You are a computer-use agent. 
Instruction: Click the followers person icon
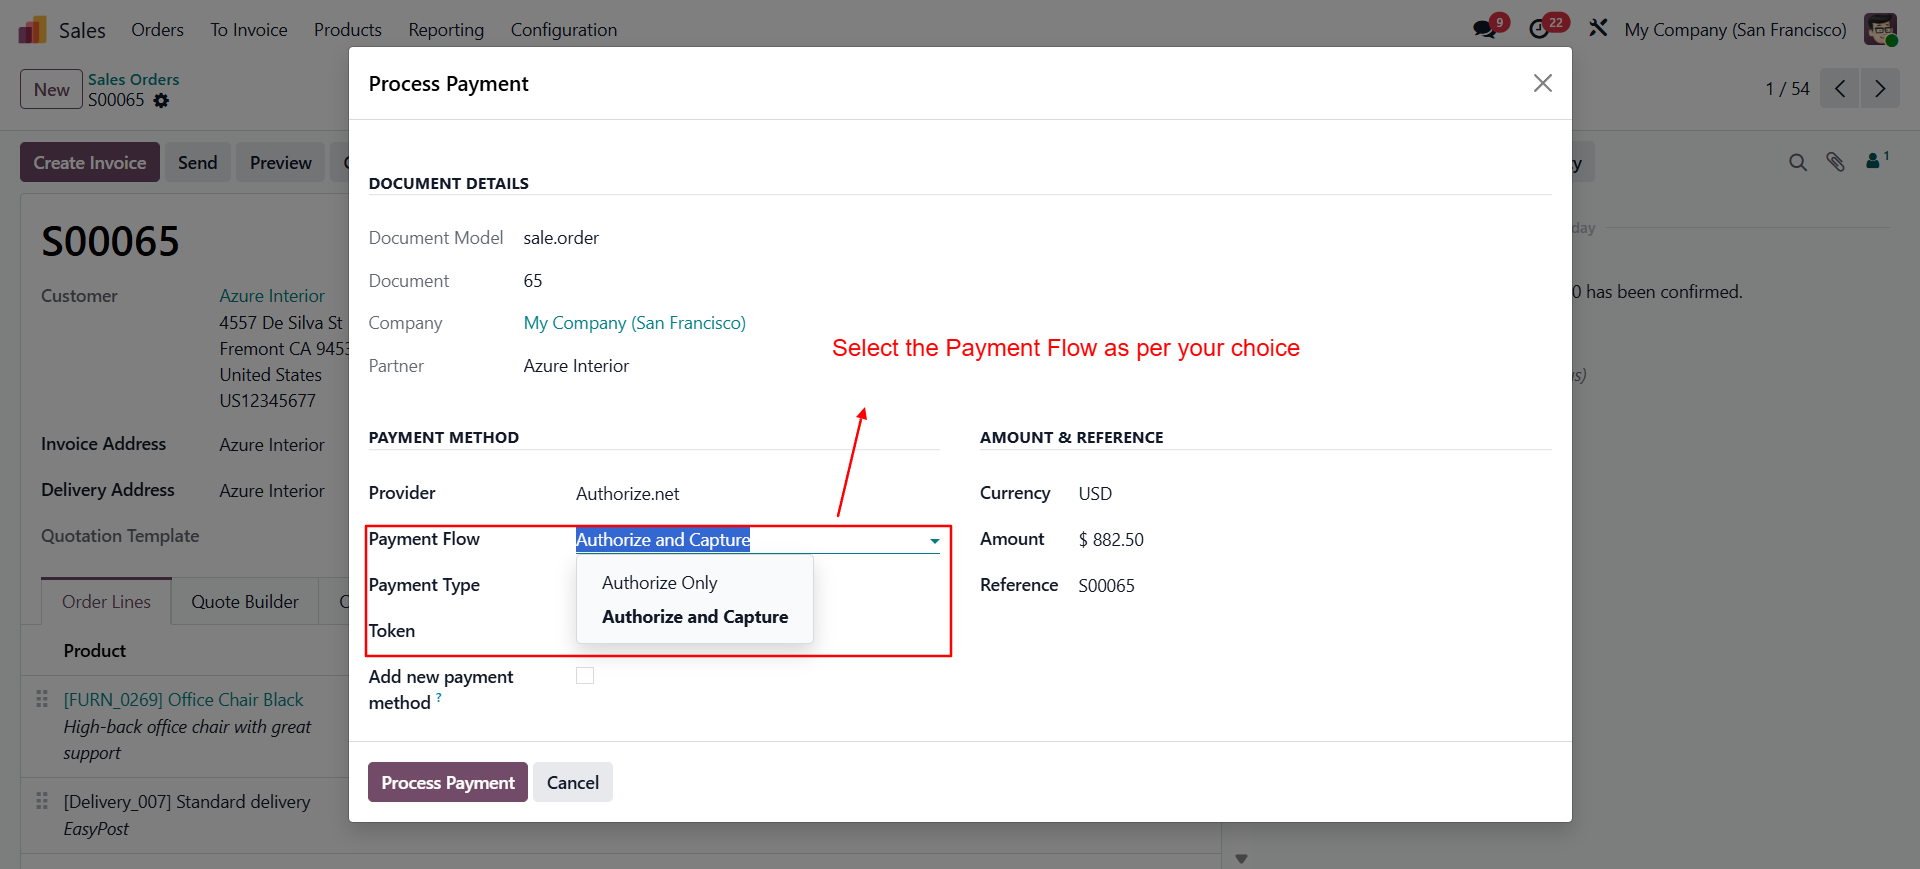(1876, 160)
